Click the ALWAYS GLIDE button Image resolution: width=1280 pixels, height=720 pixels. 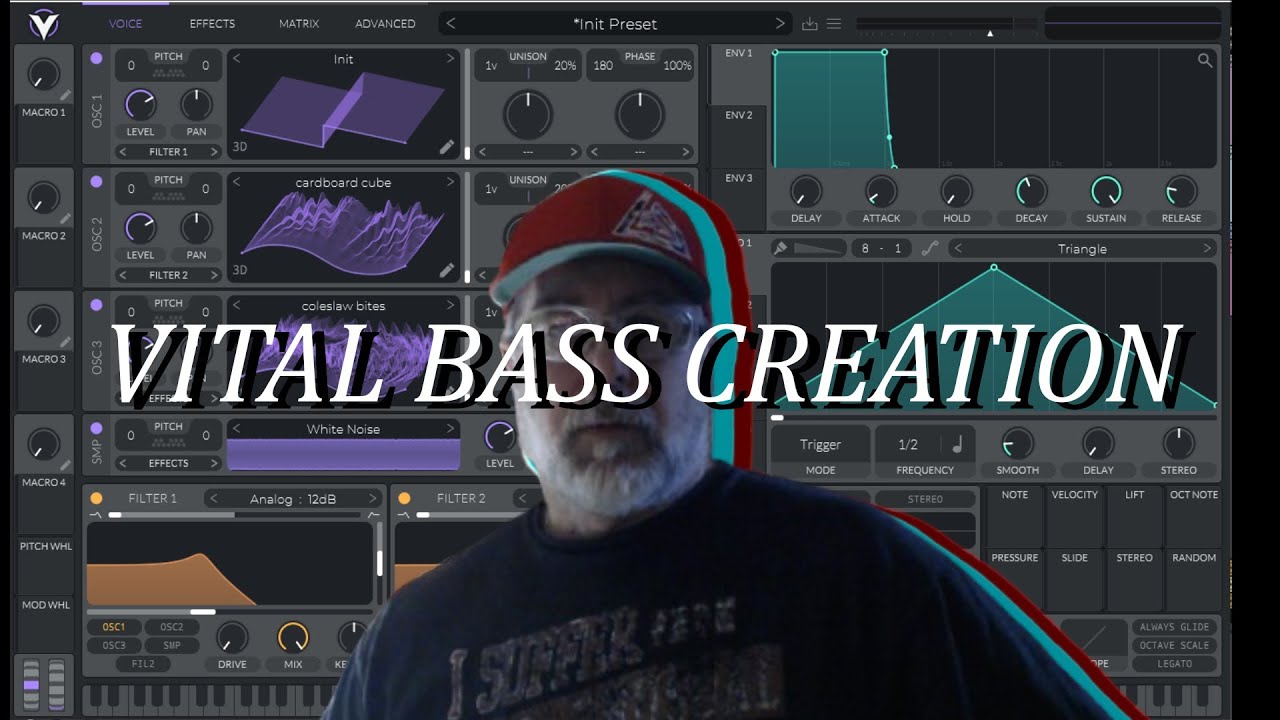coord(1175,627)
